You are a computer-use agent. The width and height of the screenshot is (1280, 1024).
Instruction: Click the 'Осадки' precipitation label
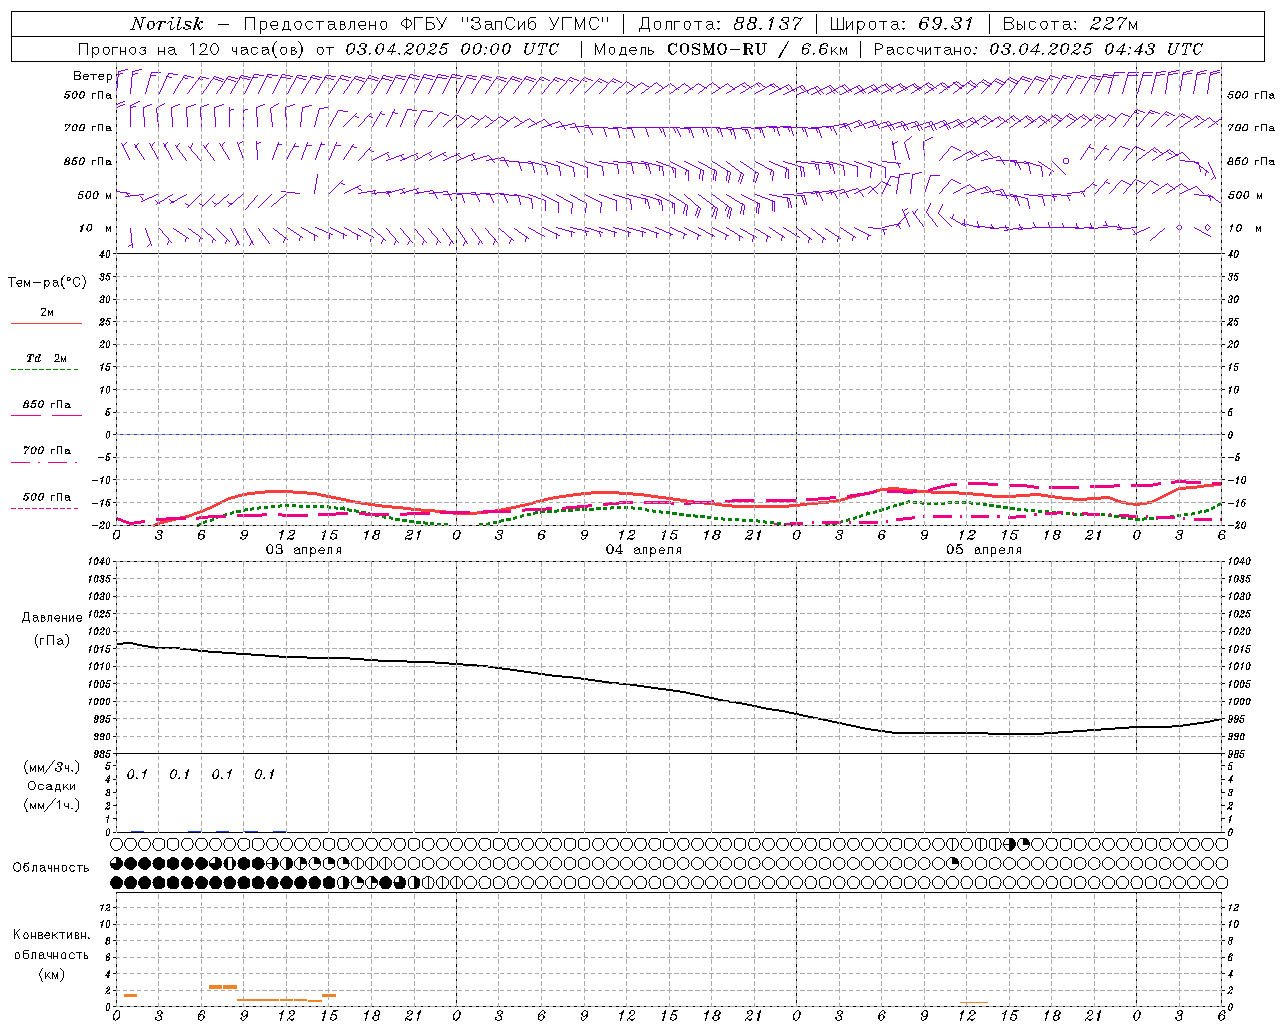click(51, 786)
